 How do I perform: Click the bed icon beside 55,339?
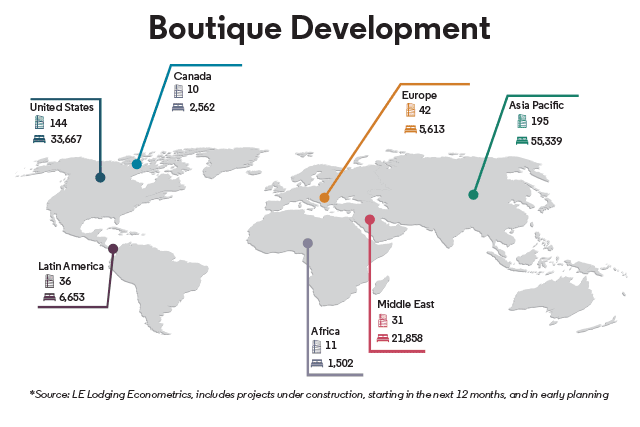(522, 141)
